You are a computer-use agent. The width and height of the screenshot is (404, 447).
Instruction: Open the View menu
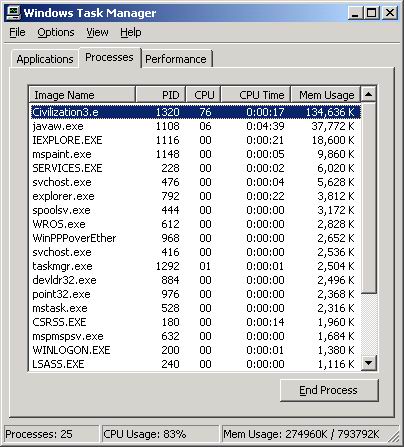(x=97, y=32)
